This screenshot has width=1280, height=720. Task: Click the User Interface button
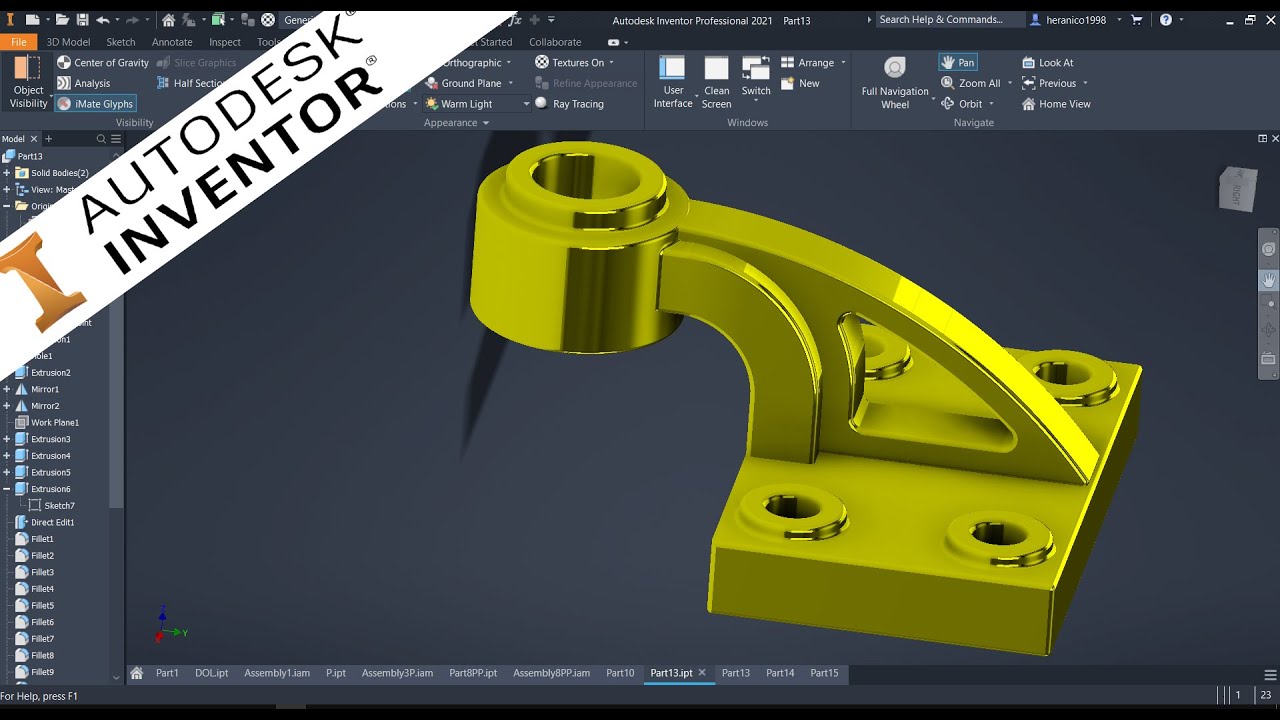coord(673,82)
